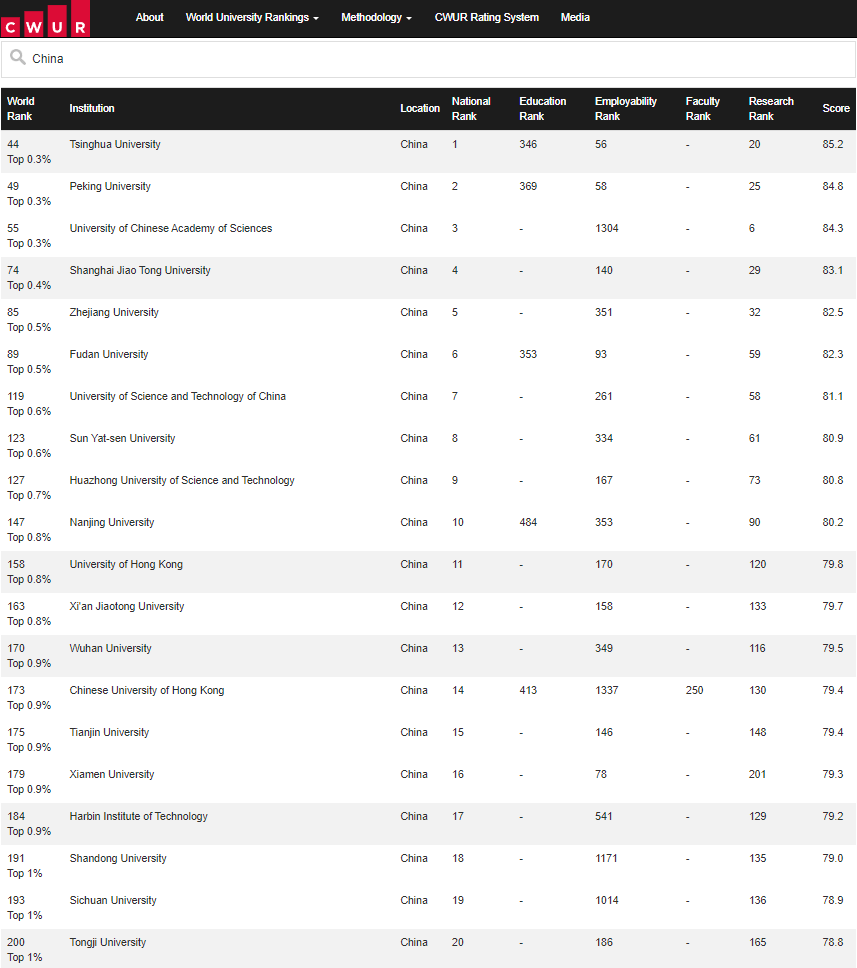Viewport: 857px width, 968px height.
Task: Sort by Education Rank header
Action: point(543,109)
